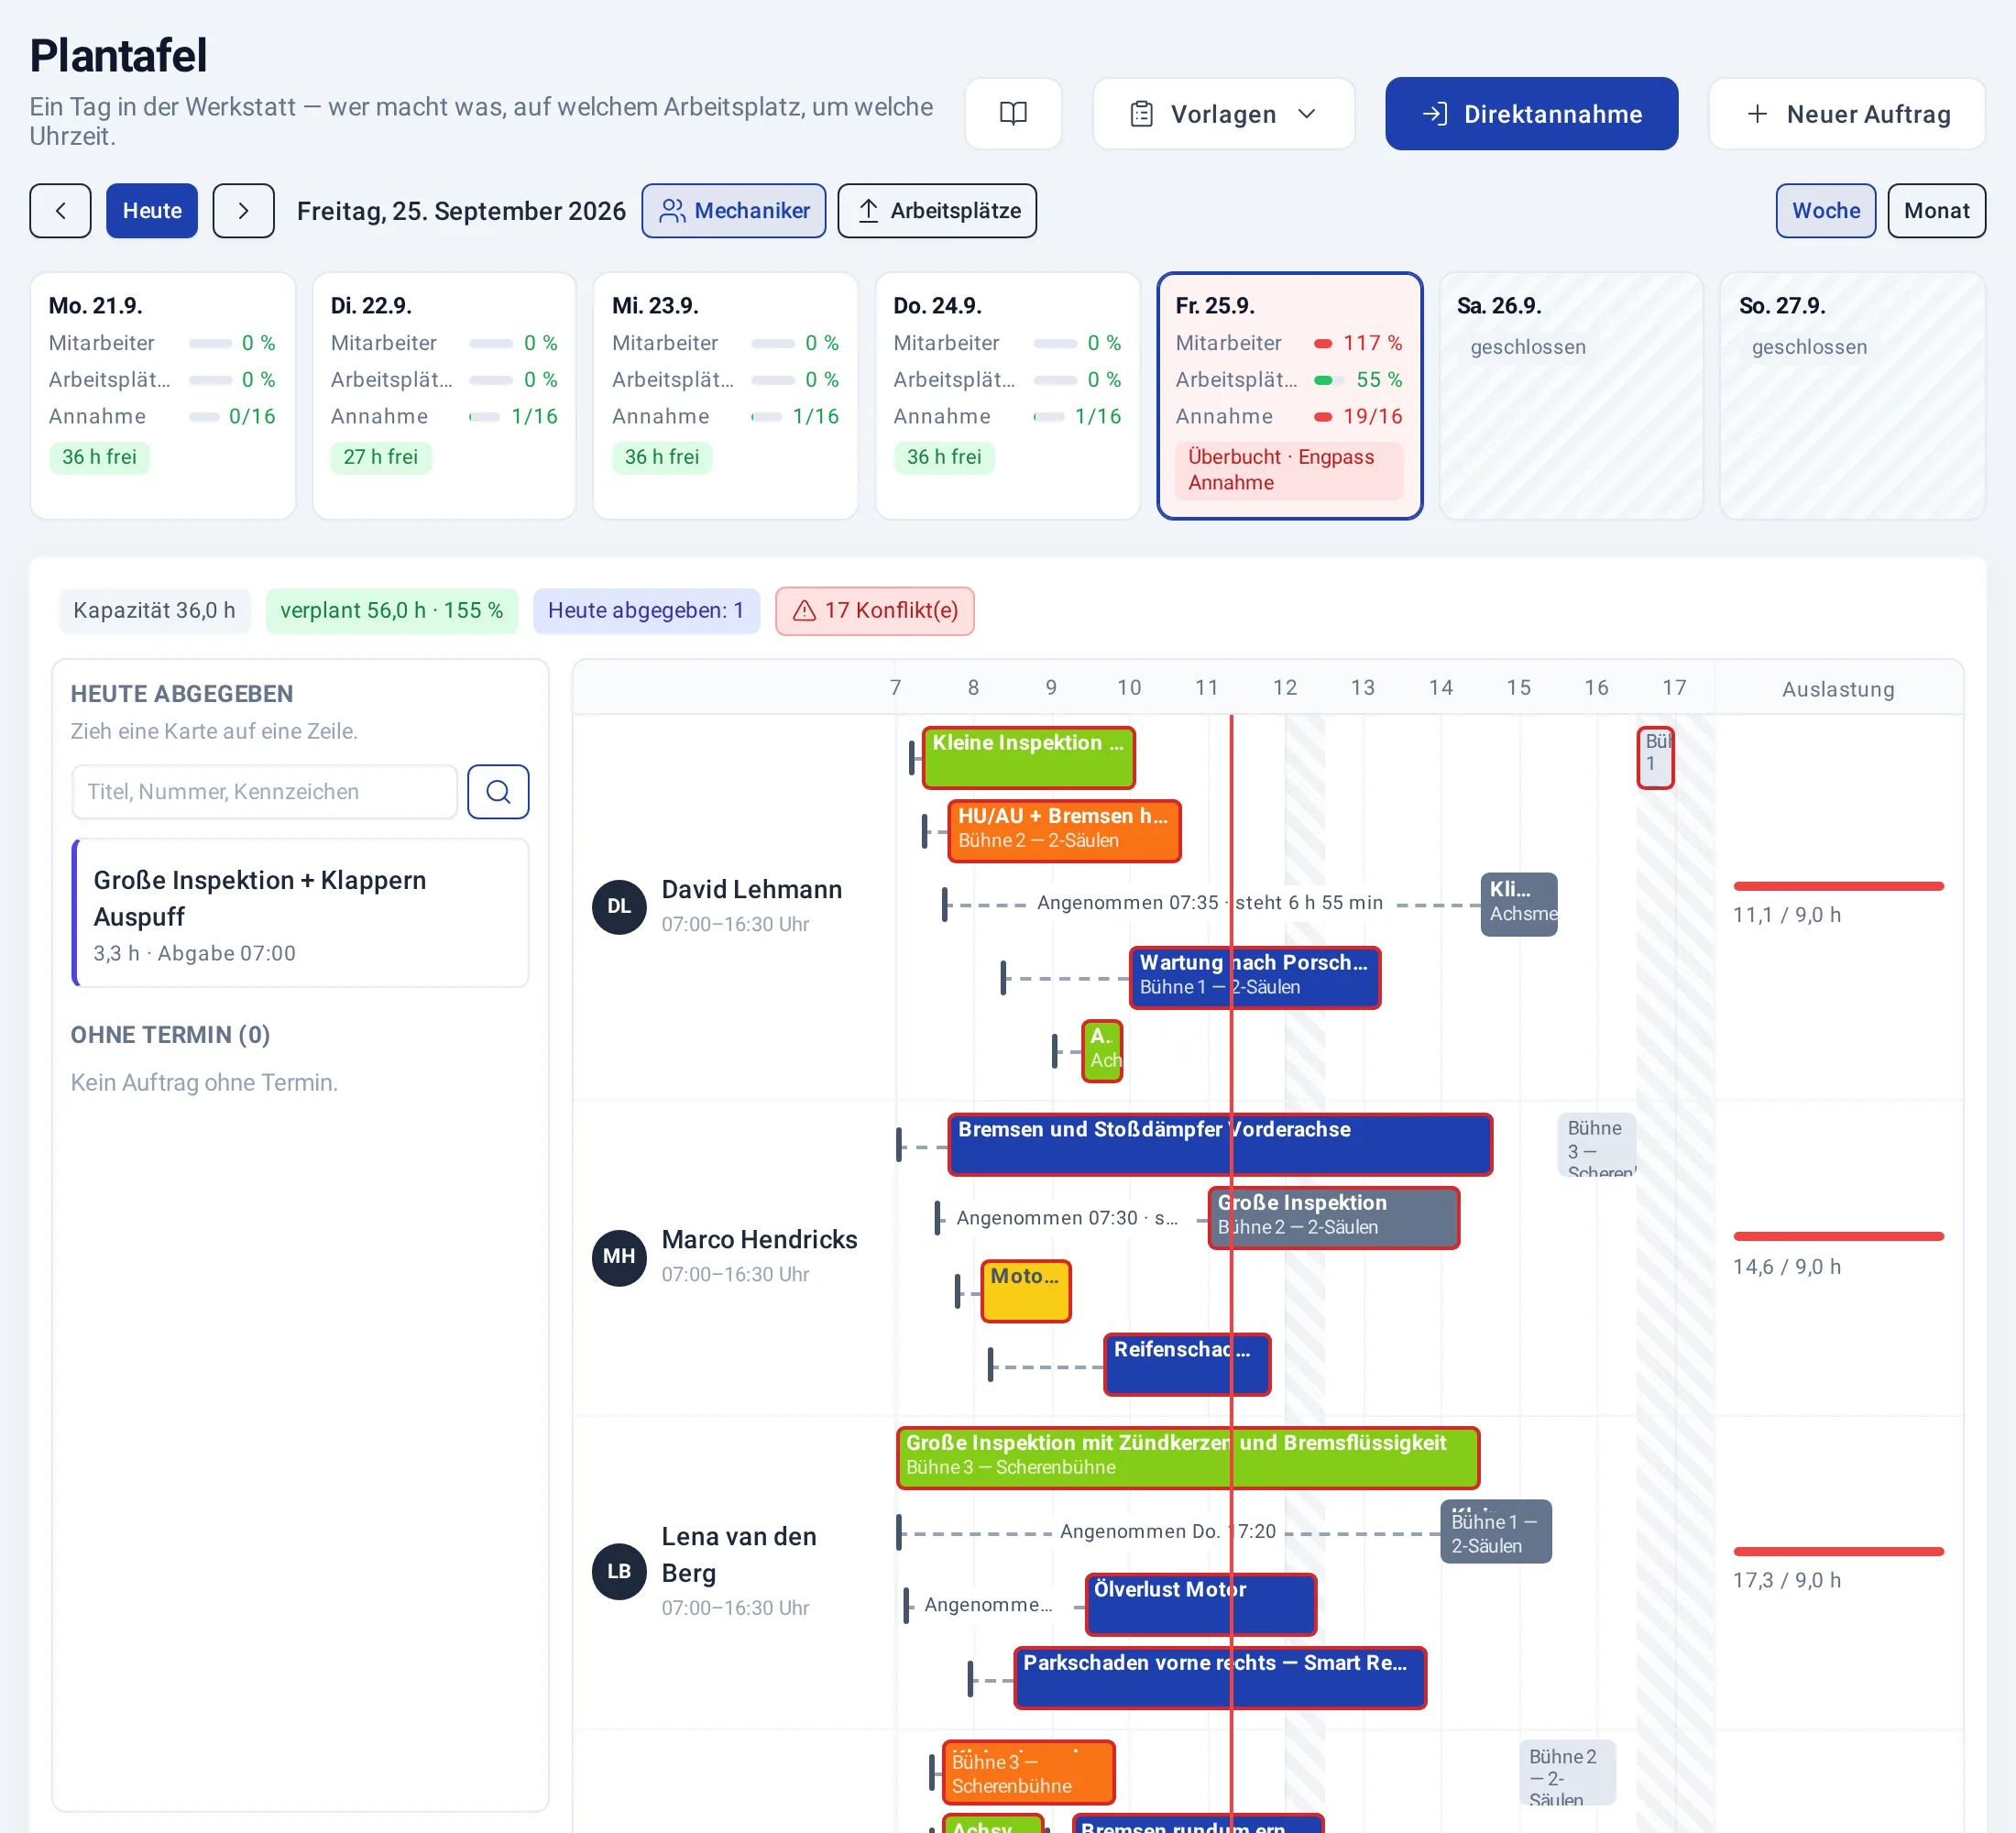The image size is (2016, 1833).
Task: Open Marco's Große Inspektion Bühne 2 block
Action: (1333, 1217)
